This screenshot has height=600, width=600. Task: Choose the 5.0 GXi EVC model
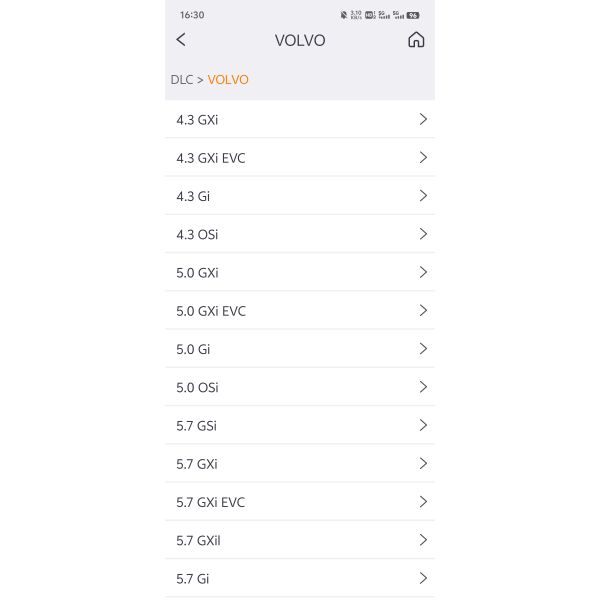[x=299, y=311]
